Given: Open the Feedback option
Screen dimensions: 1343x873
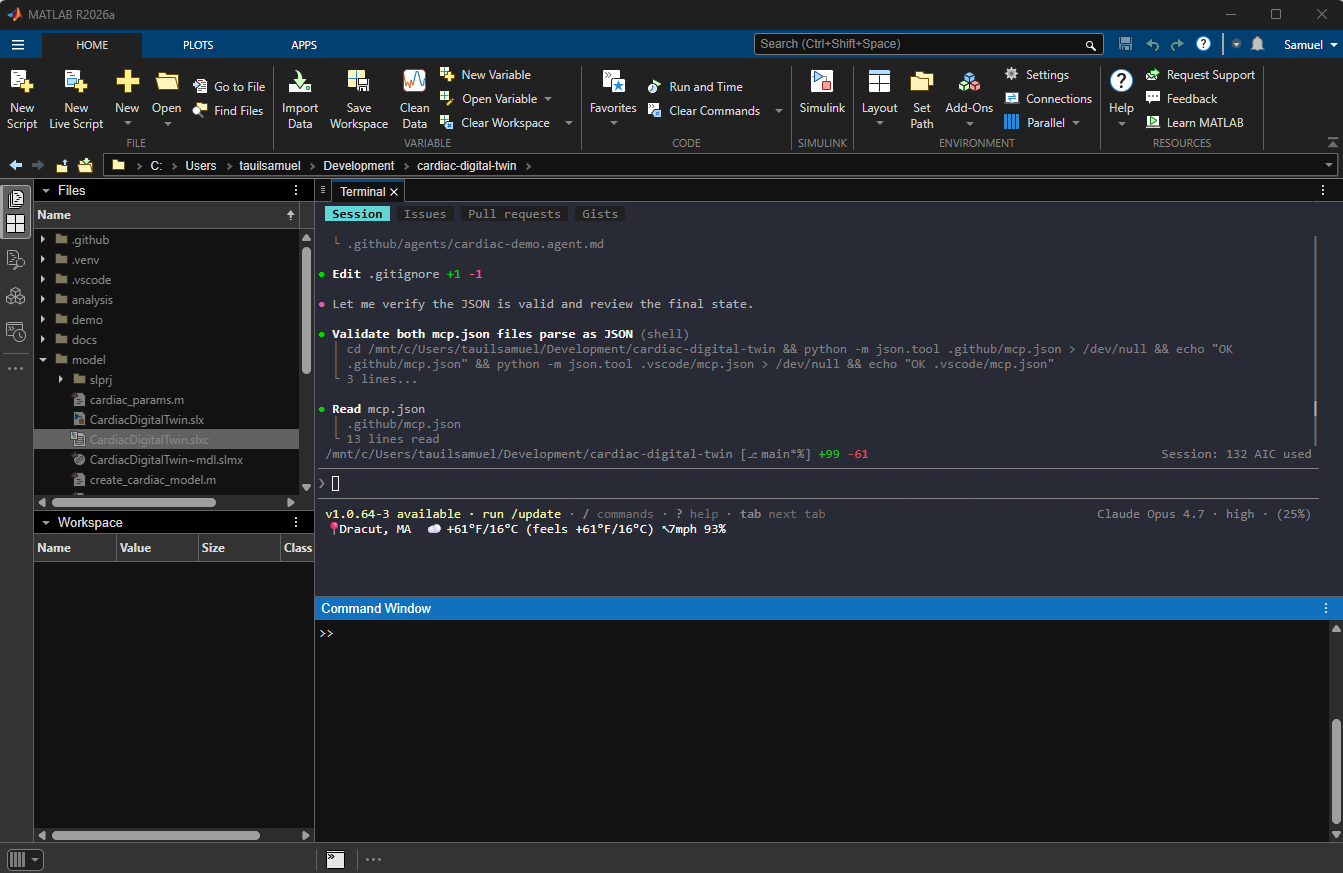Looking at the screenshot, I should tap(1181, 99).
